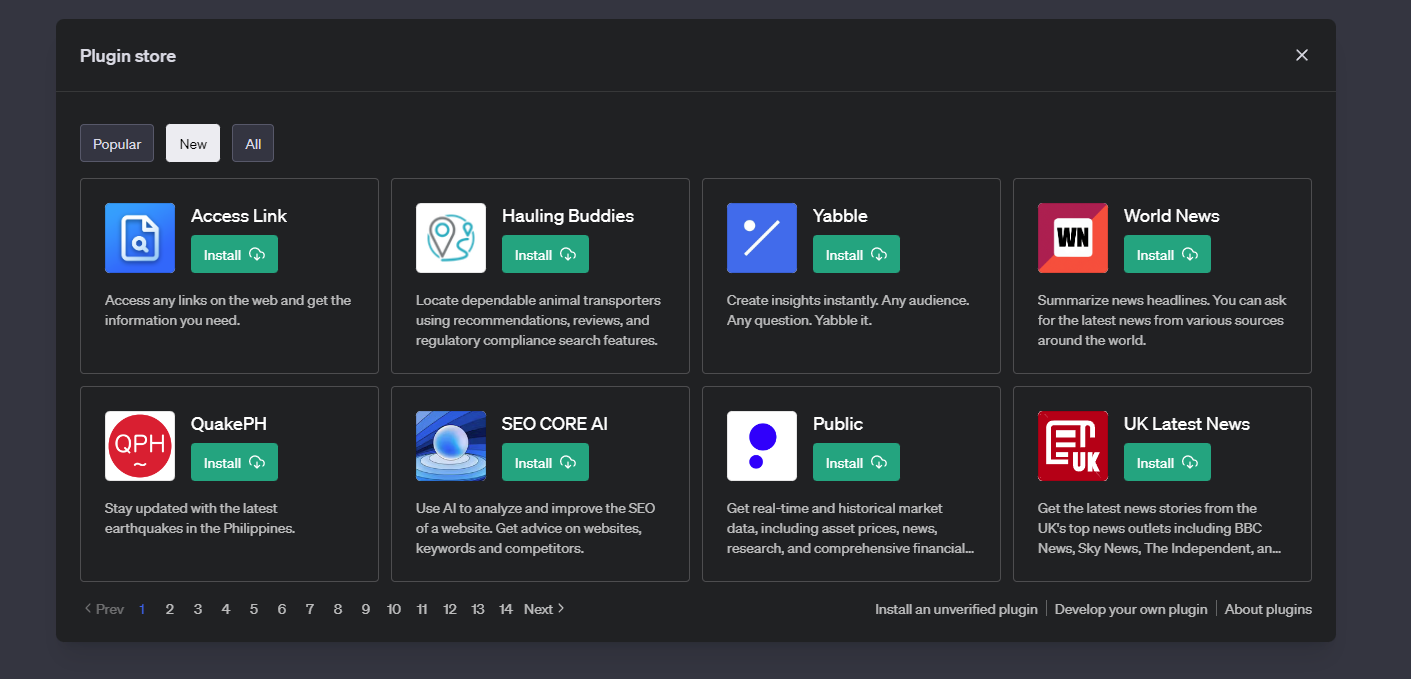The height and width of the screenshot is (679, 1411).
Task: Click the Plugin store heading
Action: click(x=128, y=56)
